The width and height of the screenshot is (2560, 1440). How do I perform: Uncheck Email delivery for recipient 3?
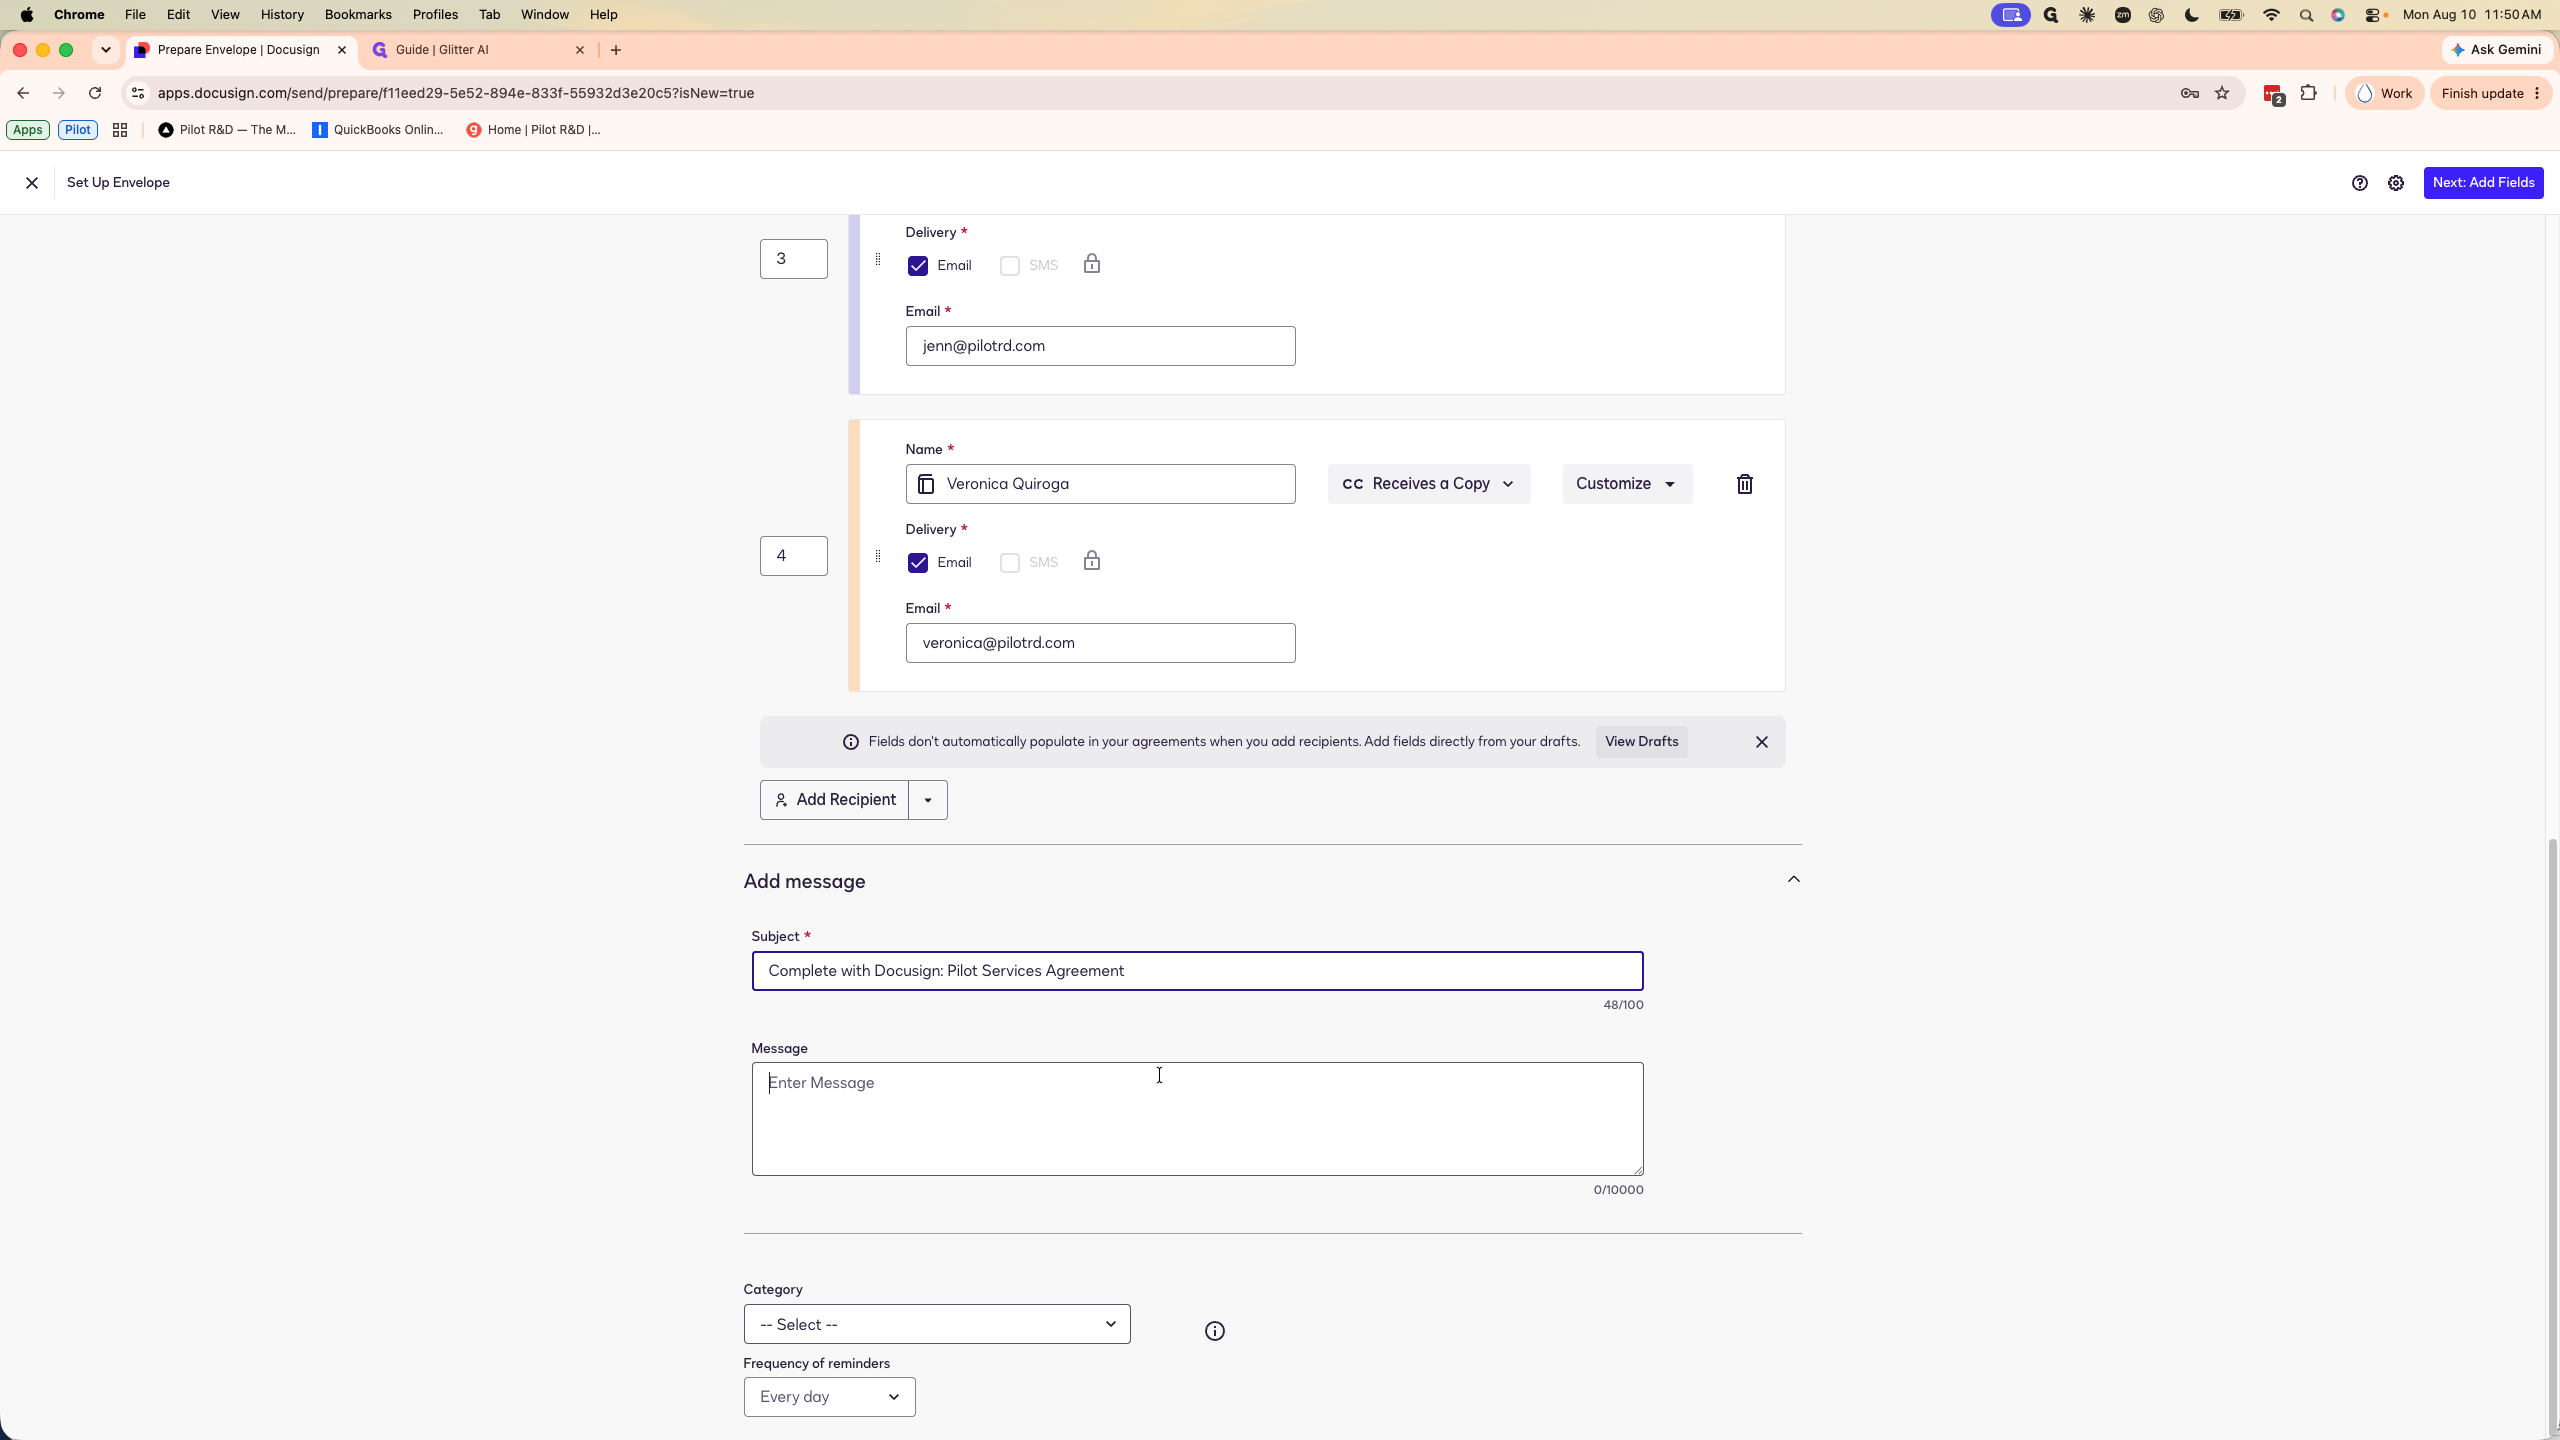[x=917, y=266]
